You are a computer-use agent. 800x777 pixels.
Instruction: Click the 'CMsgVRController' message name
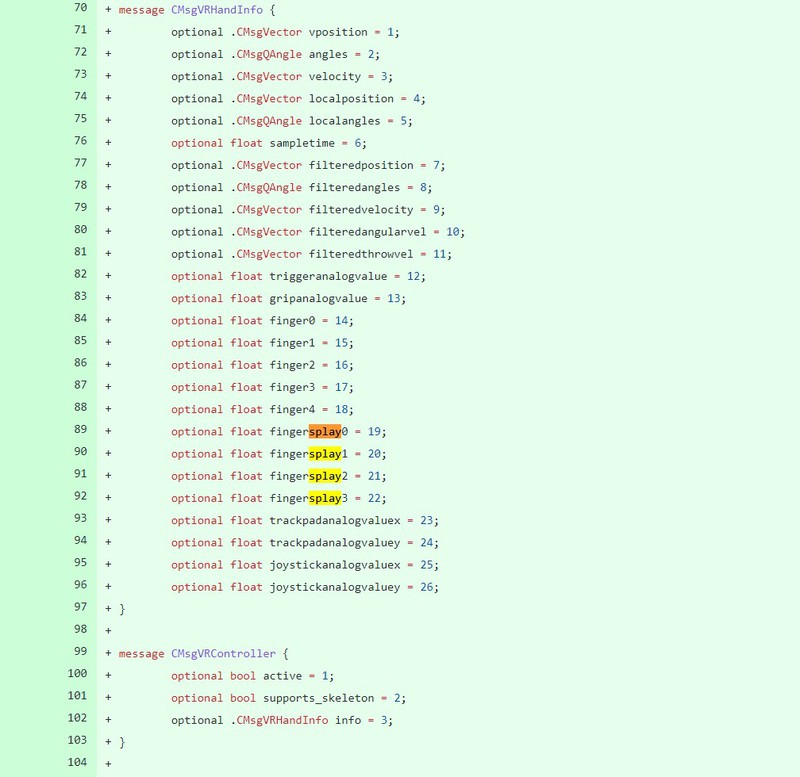tap(223, 654)
